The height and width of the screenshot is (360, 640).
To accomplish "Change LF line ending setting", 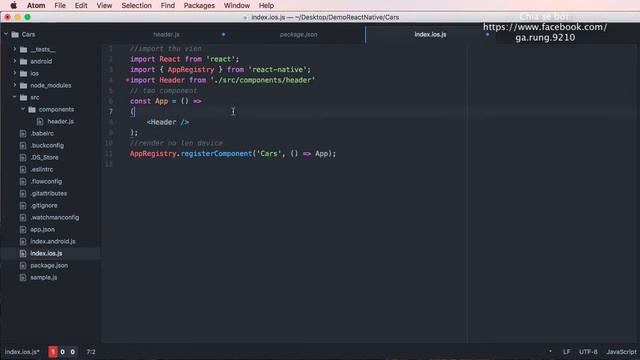I will [567, 352].
